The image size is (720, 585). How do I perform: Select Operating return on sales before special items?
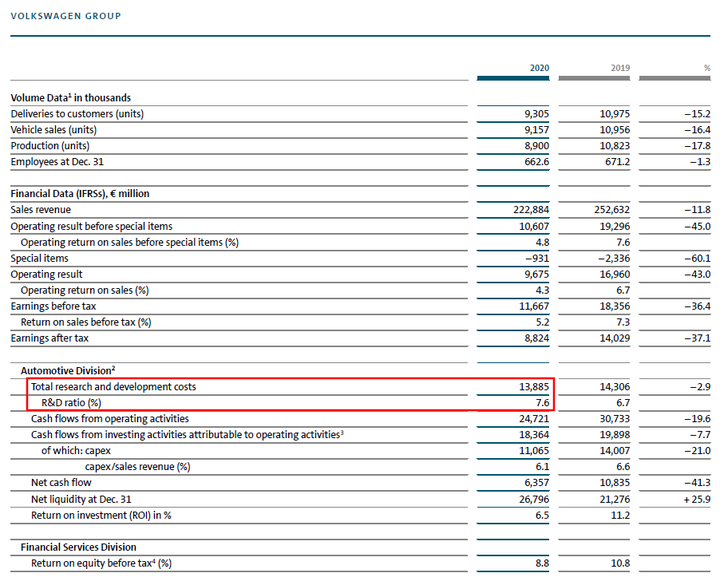129,242
